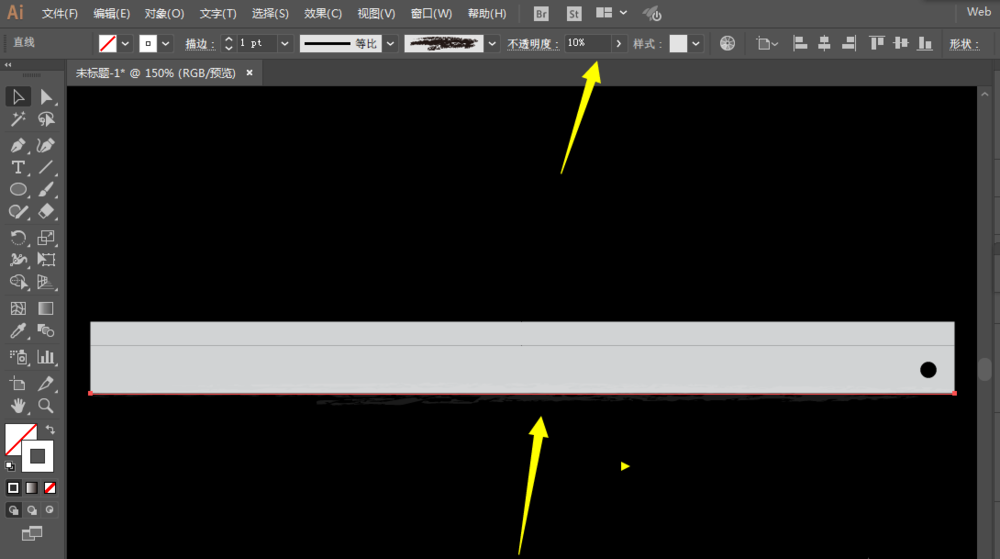Select the Artboard tool
This screenshot has width=1000, height=559.
(18, 384)
